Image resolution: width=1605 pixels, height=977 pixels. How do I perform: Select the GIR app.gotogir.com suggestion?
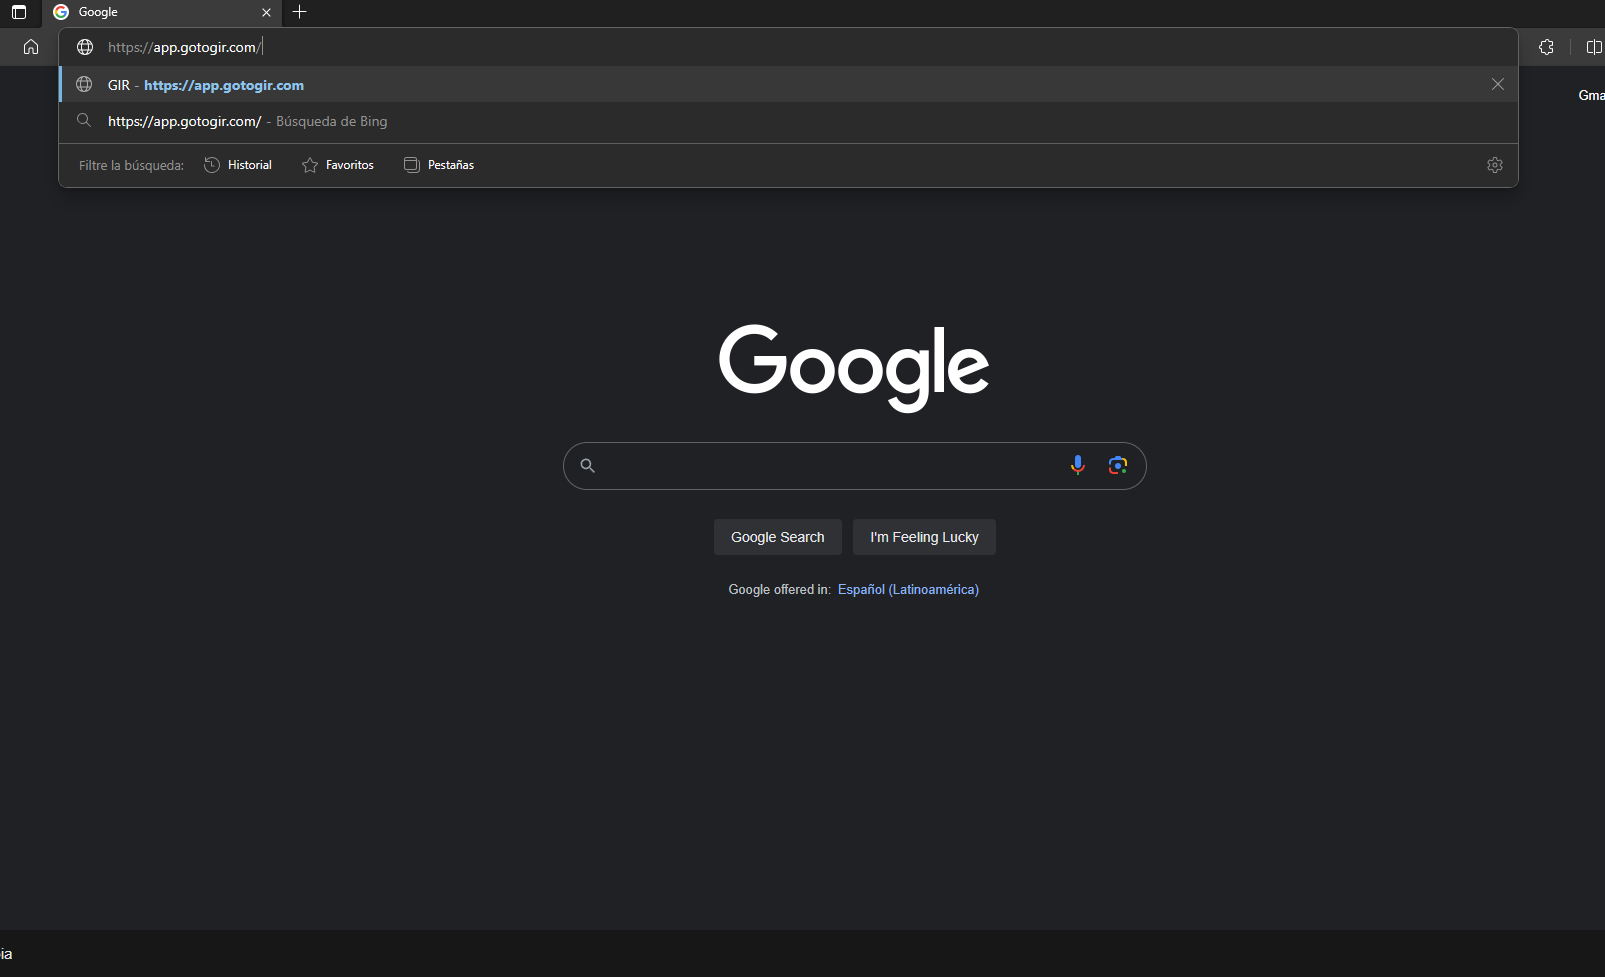(224, 85)
